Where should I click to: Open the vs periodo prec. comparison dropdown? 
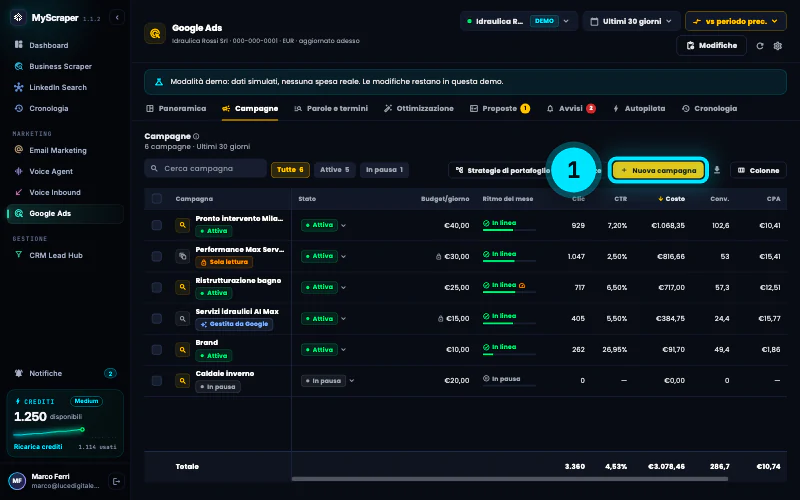[735, 21]
